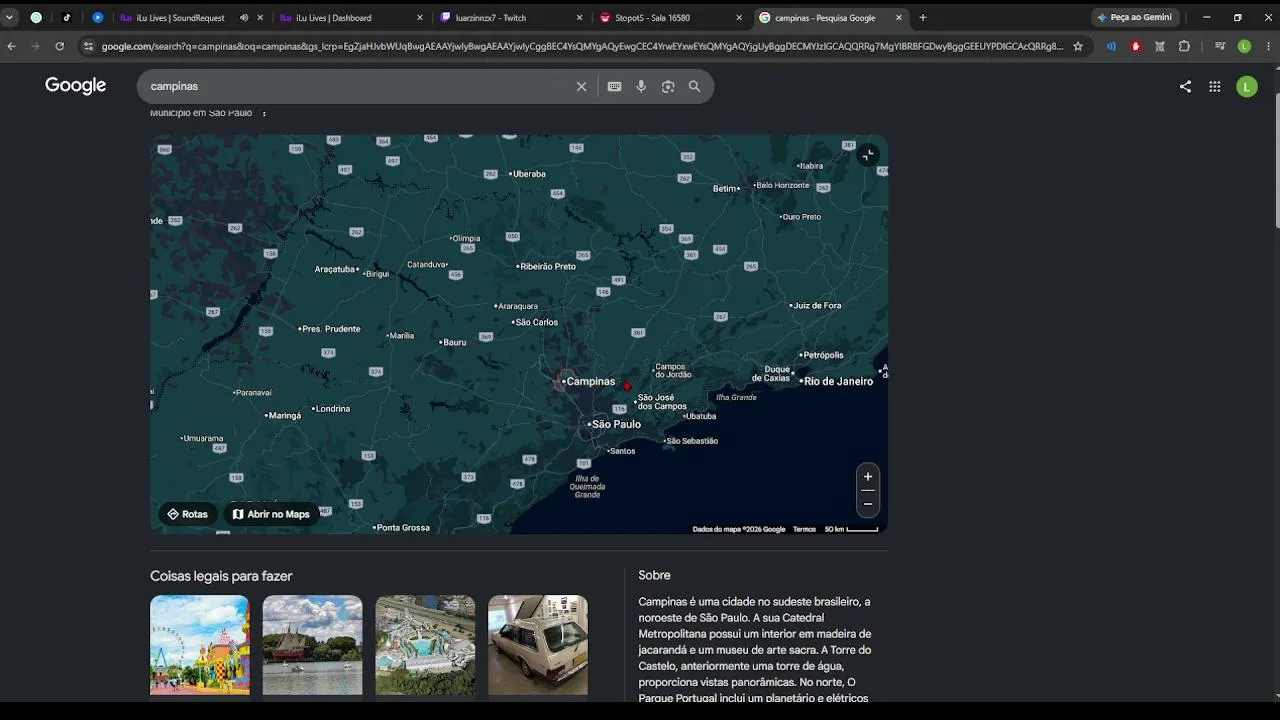Screen dimensions: 1280x720
Task: Open the Extensions puzzle menu
Action: (1185, 46)
